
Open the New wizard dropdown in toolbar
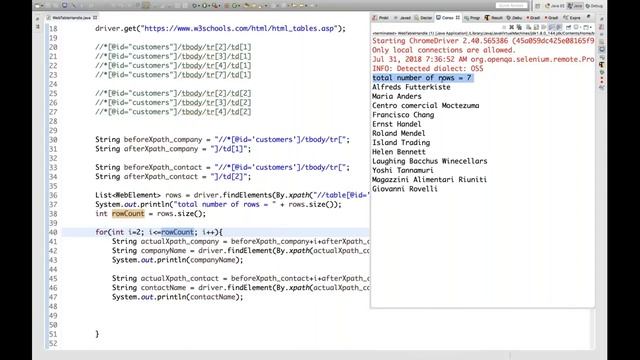pyautogui.click(x=42, y=6)
